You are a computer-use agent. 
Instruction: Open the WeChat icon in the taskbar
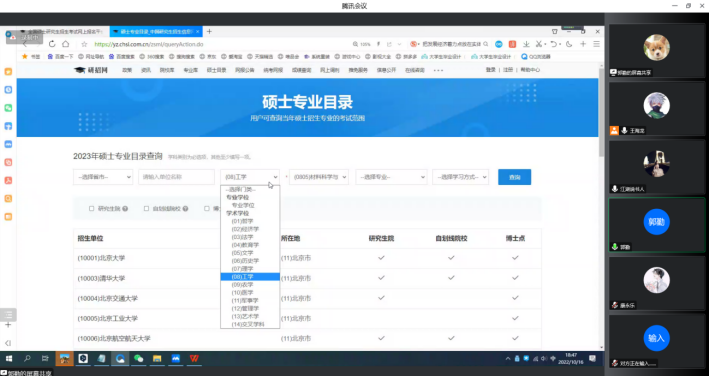pyautogui.click(x=138, y=358)
